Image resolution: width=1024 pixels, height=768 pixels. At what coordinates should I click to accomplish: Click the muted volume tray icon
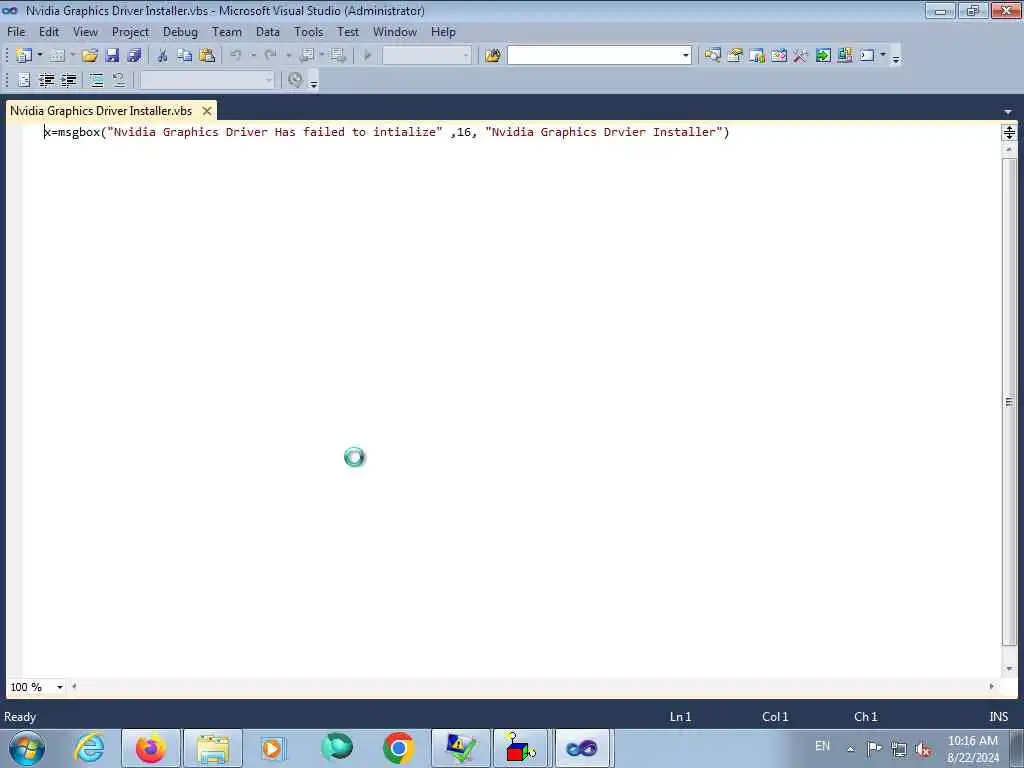pos(923,749)
